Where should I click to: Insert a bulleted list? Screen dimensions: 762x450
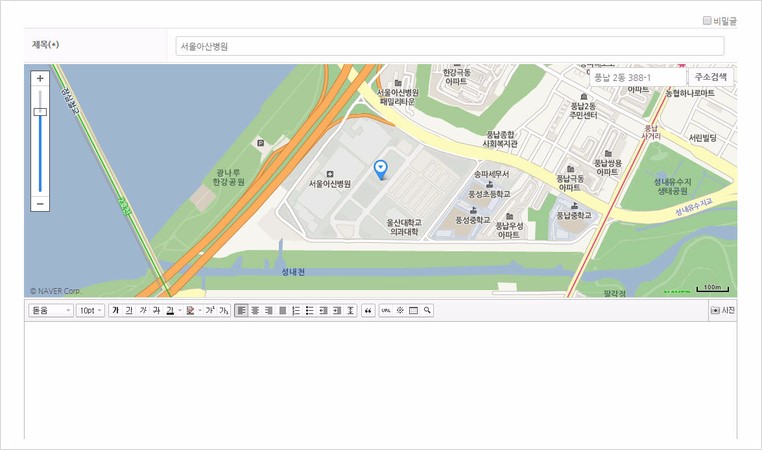310,311
